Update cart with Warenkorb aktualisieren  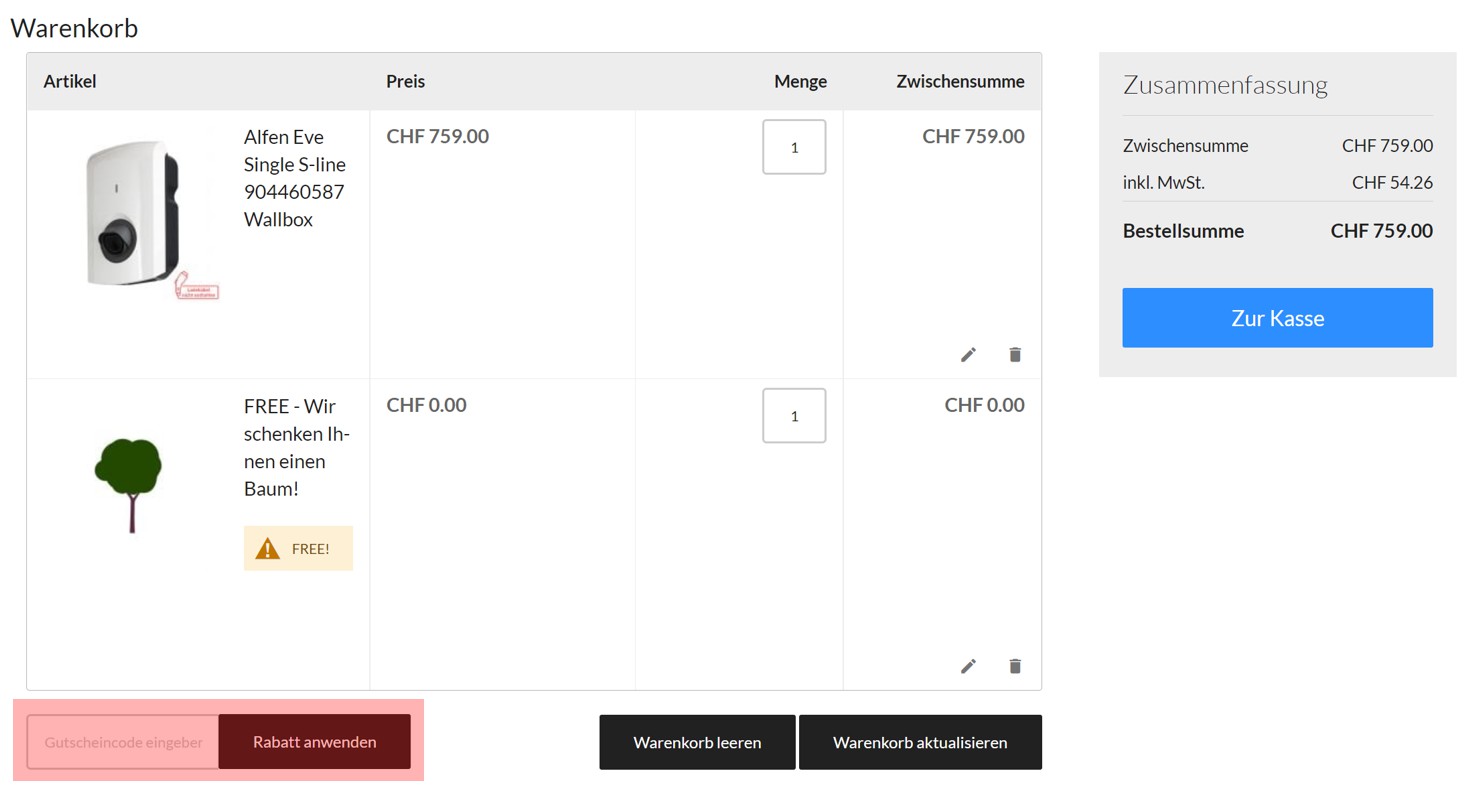pos(920,742)
